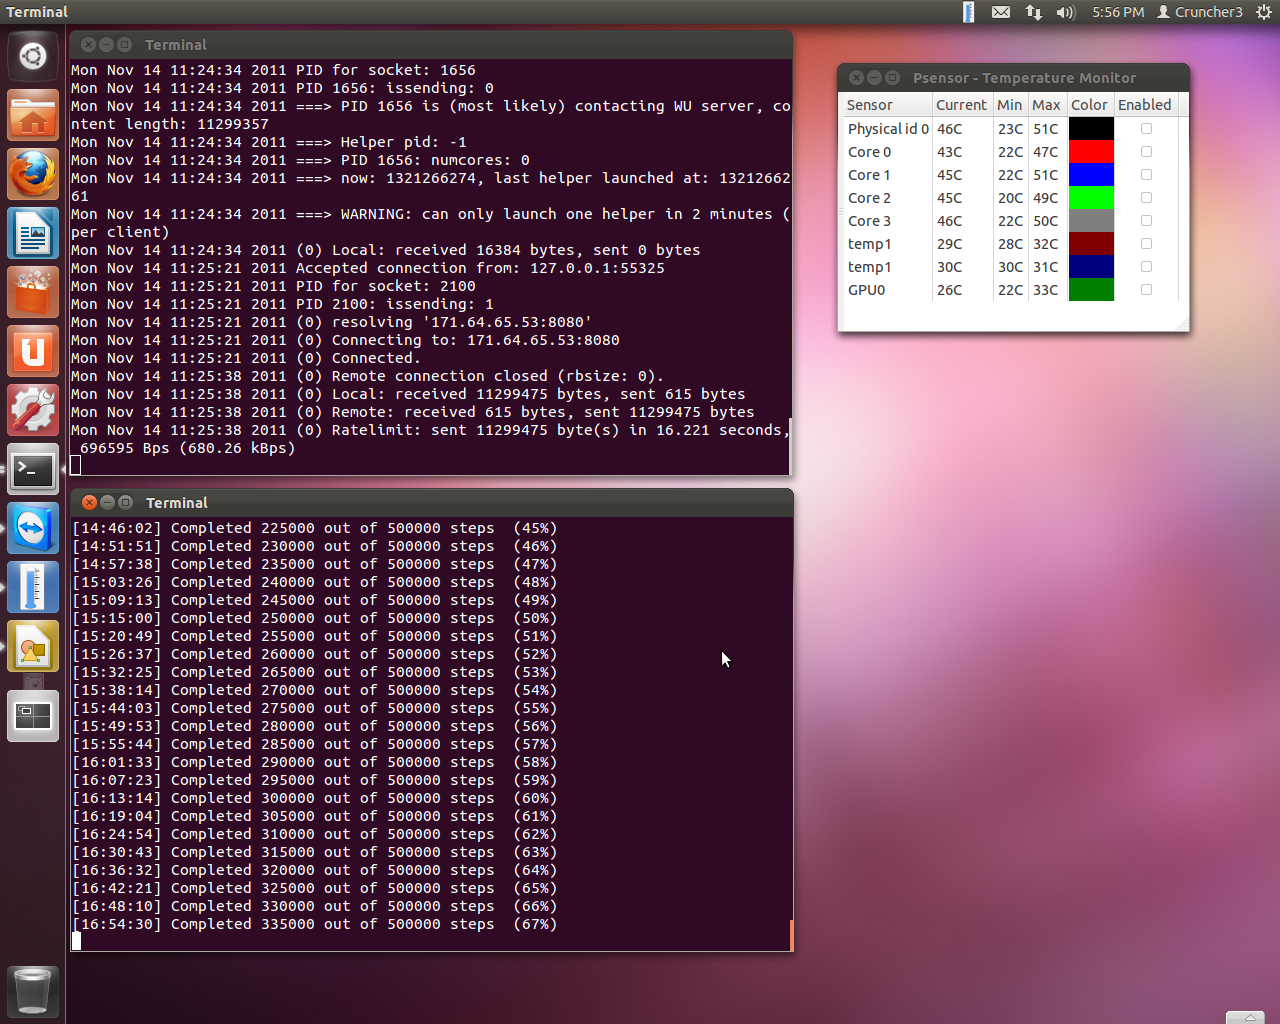This screenshot has width=1280, height=1024.
Task: Click the 'Remote connection closed' log line
Action: click(367, 376)
